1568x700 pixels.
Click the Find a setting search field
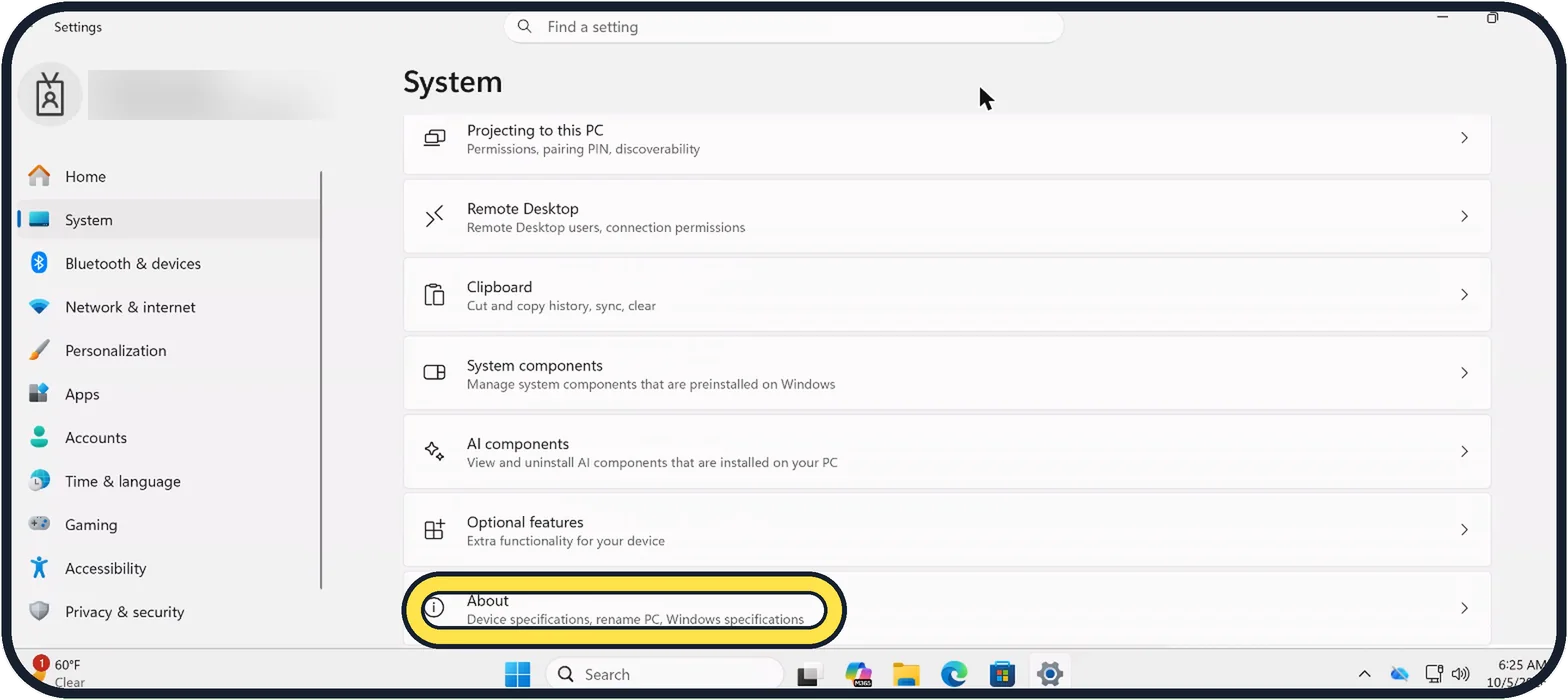click(783, 27)
